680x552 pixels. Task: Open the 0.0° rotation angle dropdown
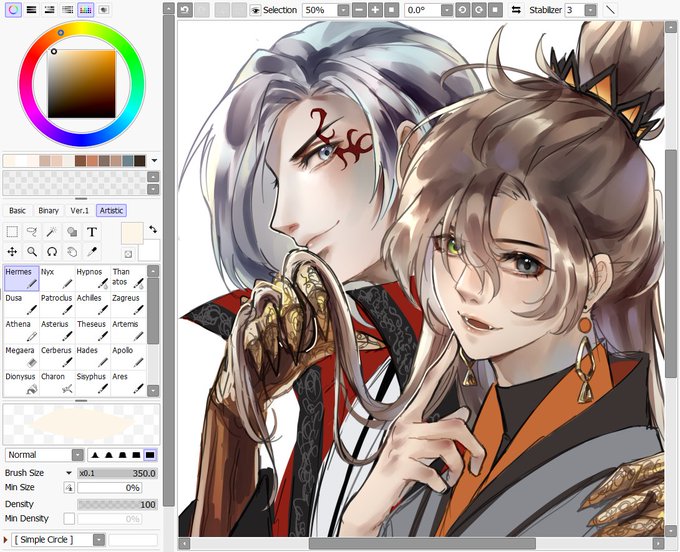[x=447, y=10]
